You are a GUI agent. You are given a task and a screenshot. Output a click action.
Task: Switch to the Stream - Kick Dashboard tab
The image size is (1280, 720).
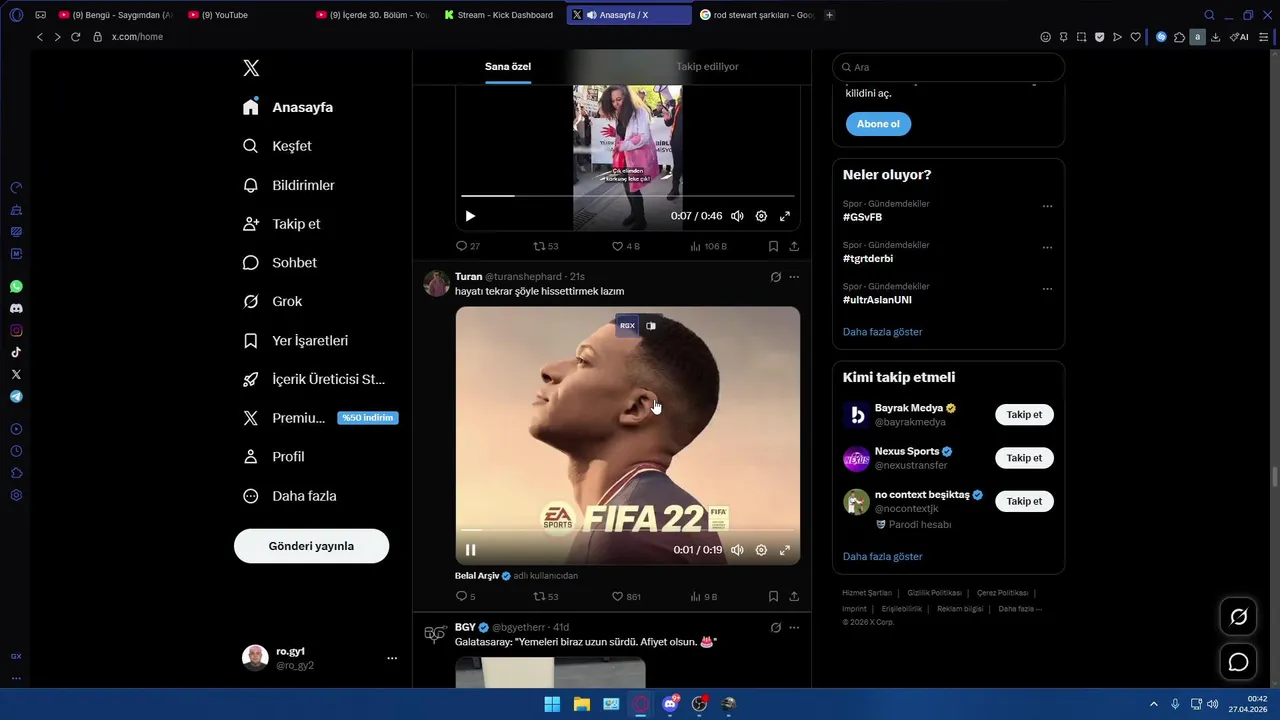pyautogui.click(x=499, y=15)
